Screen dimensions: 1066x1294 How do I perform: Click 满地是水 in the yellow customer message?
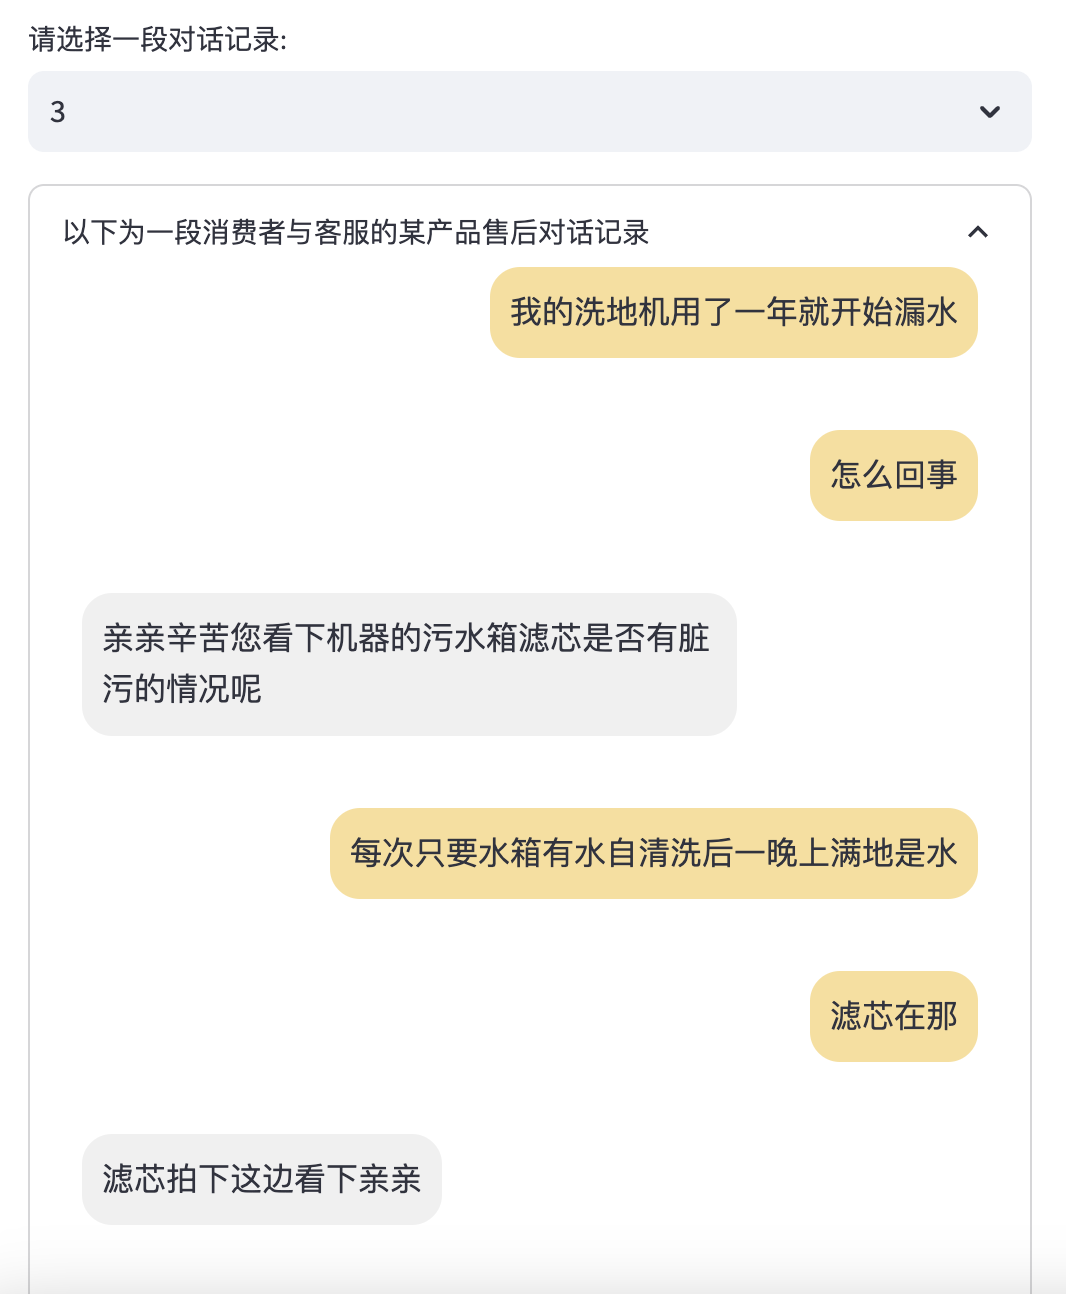[894, 853]
